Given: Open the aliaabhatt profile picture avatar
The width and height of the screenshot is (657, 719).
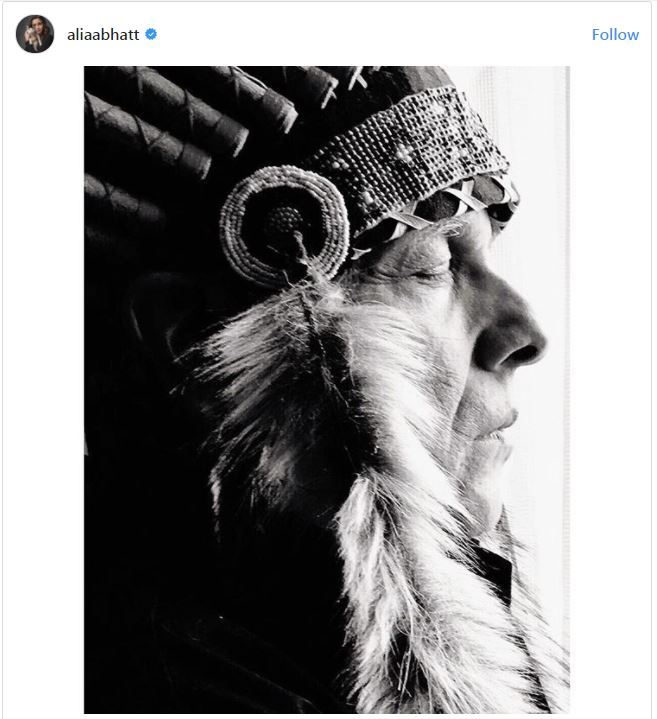Looking at the screenshot, I should click(x=35, y=34).
